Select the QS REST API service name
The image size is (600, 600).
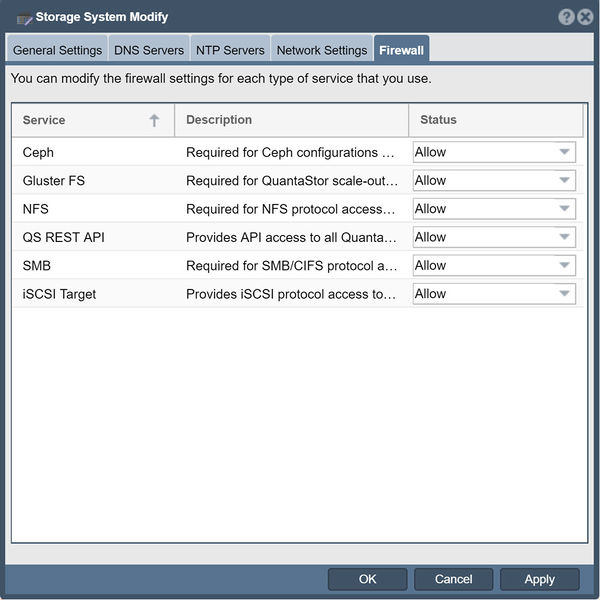pos(64,237)
